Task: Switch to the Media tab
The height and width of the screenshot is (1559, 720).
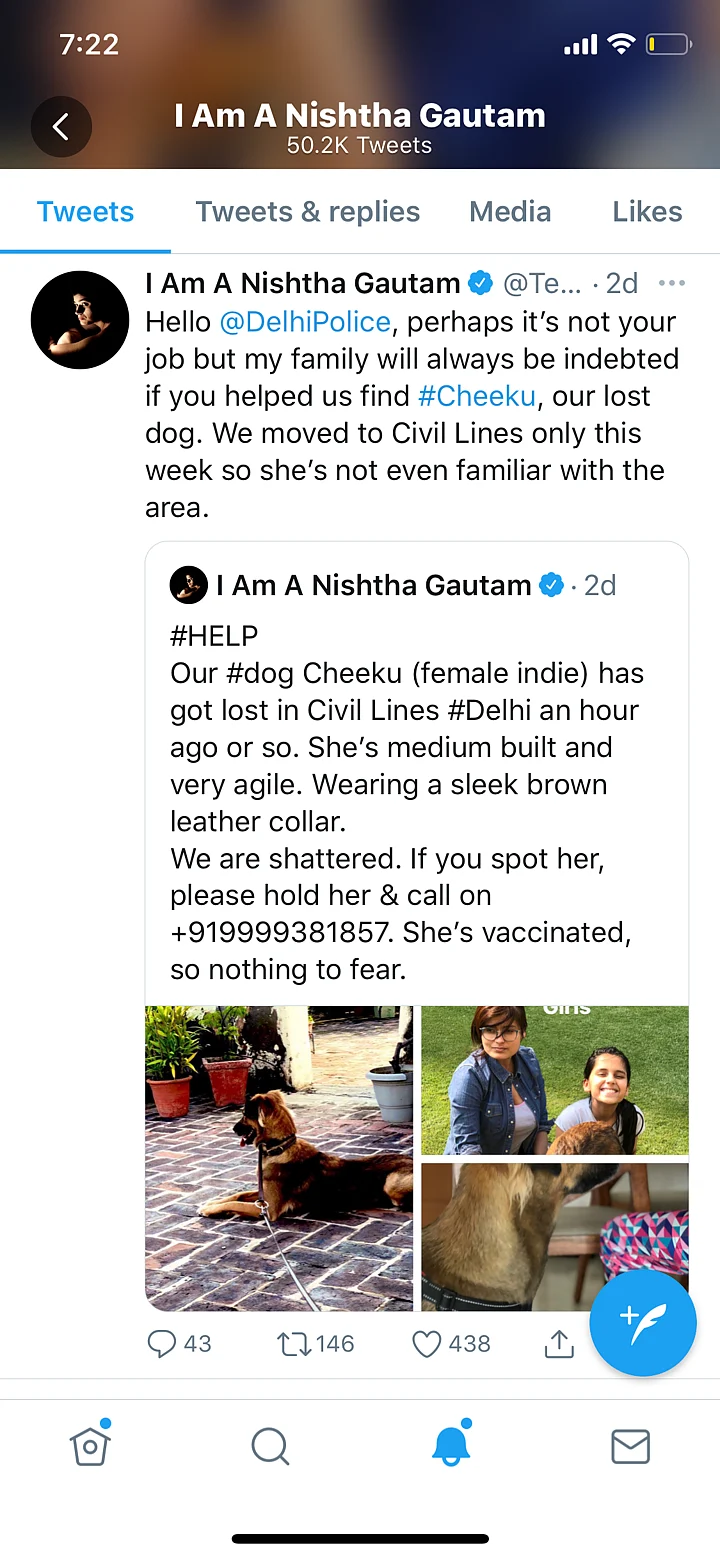Action: pos(510,212)
